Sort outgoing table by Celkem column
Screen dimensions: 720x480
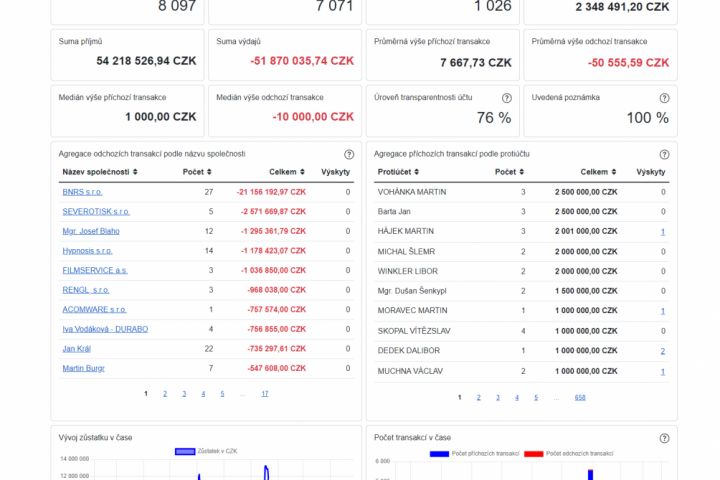(x=287, y=172)
